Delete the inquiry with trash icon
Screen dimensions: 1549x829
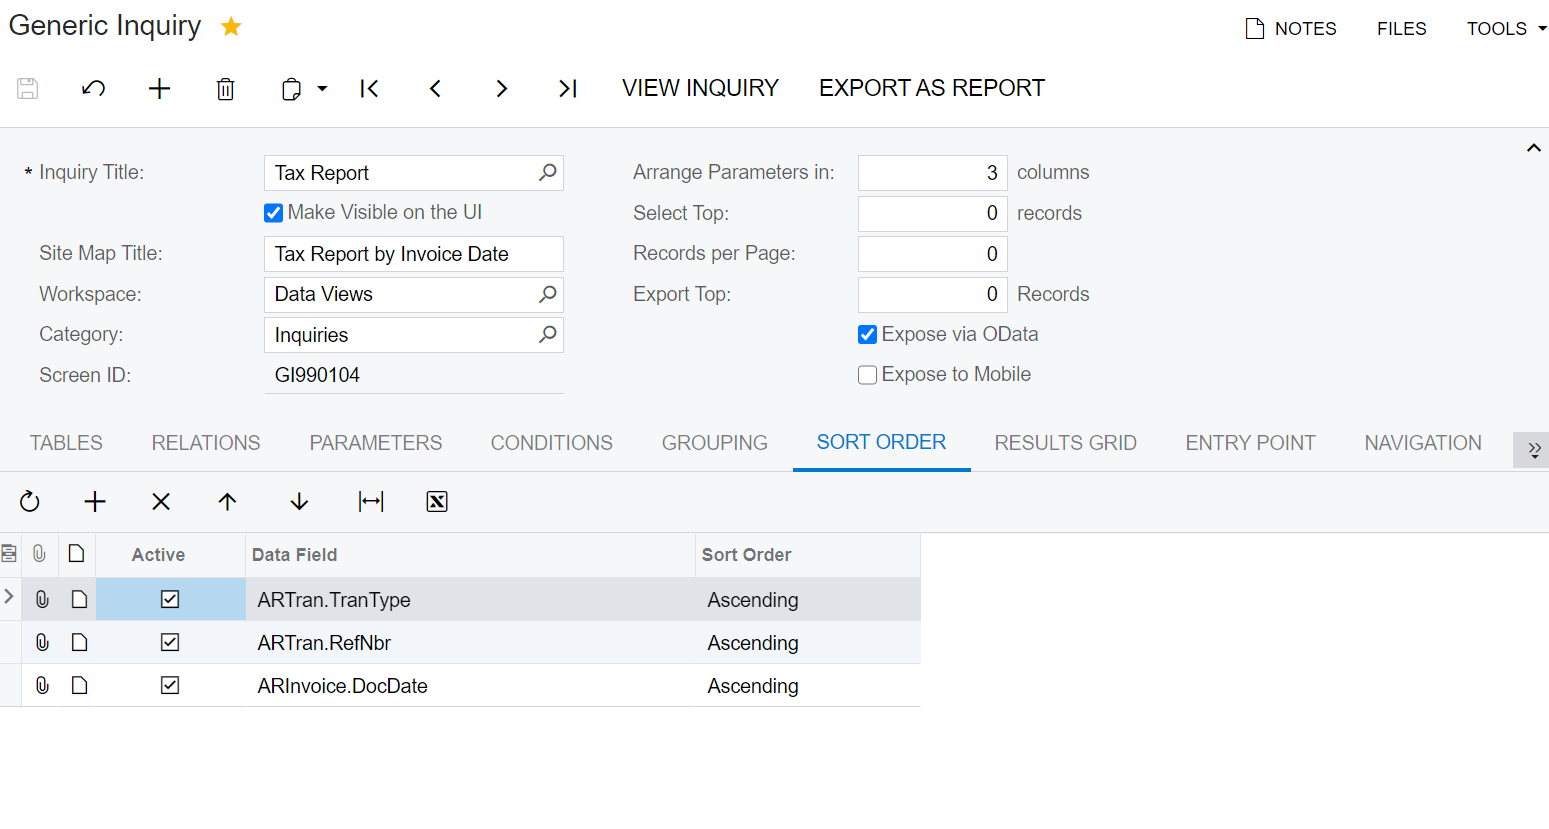(x=226, y=89)
